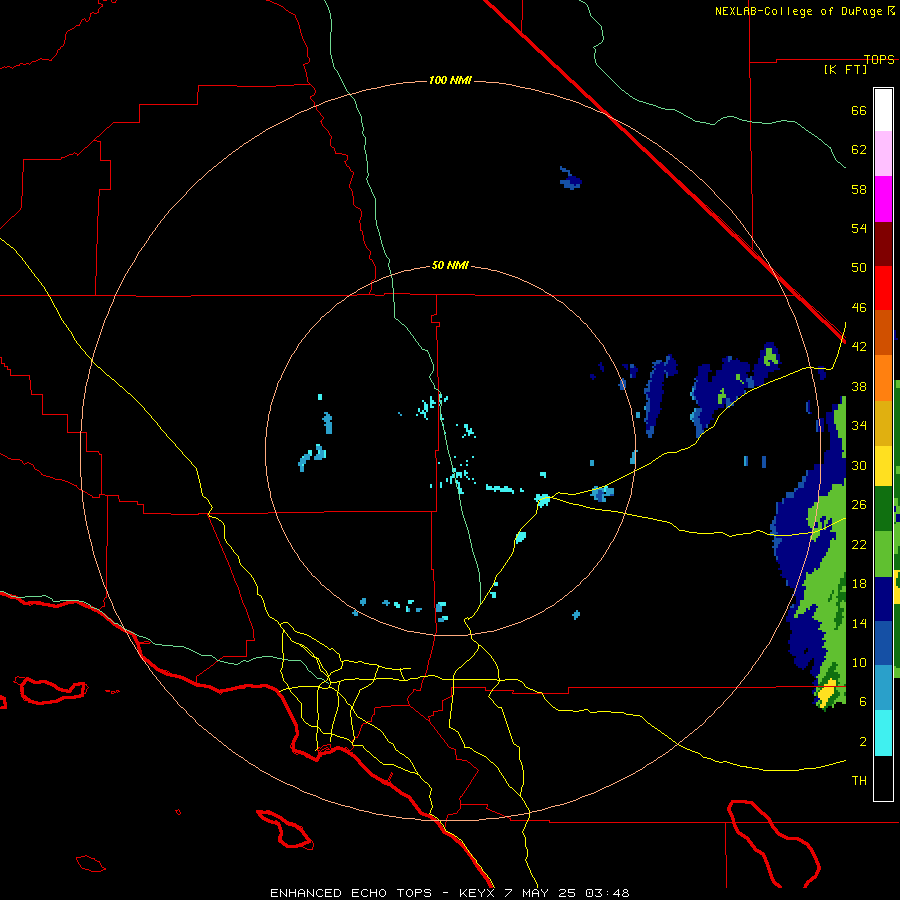
Task: Select the cyan legend swatch
Action: coord(883,733)
